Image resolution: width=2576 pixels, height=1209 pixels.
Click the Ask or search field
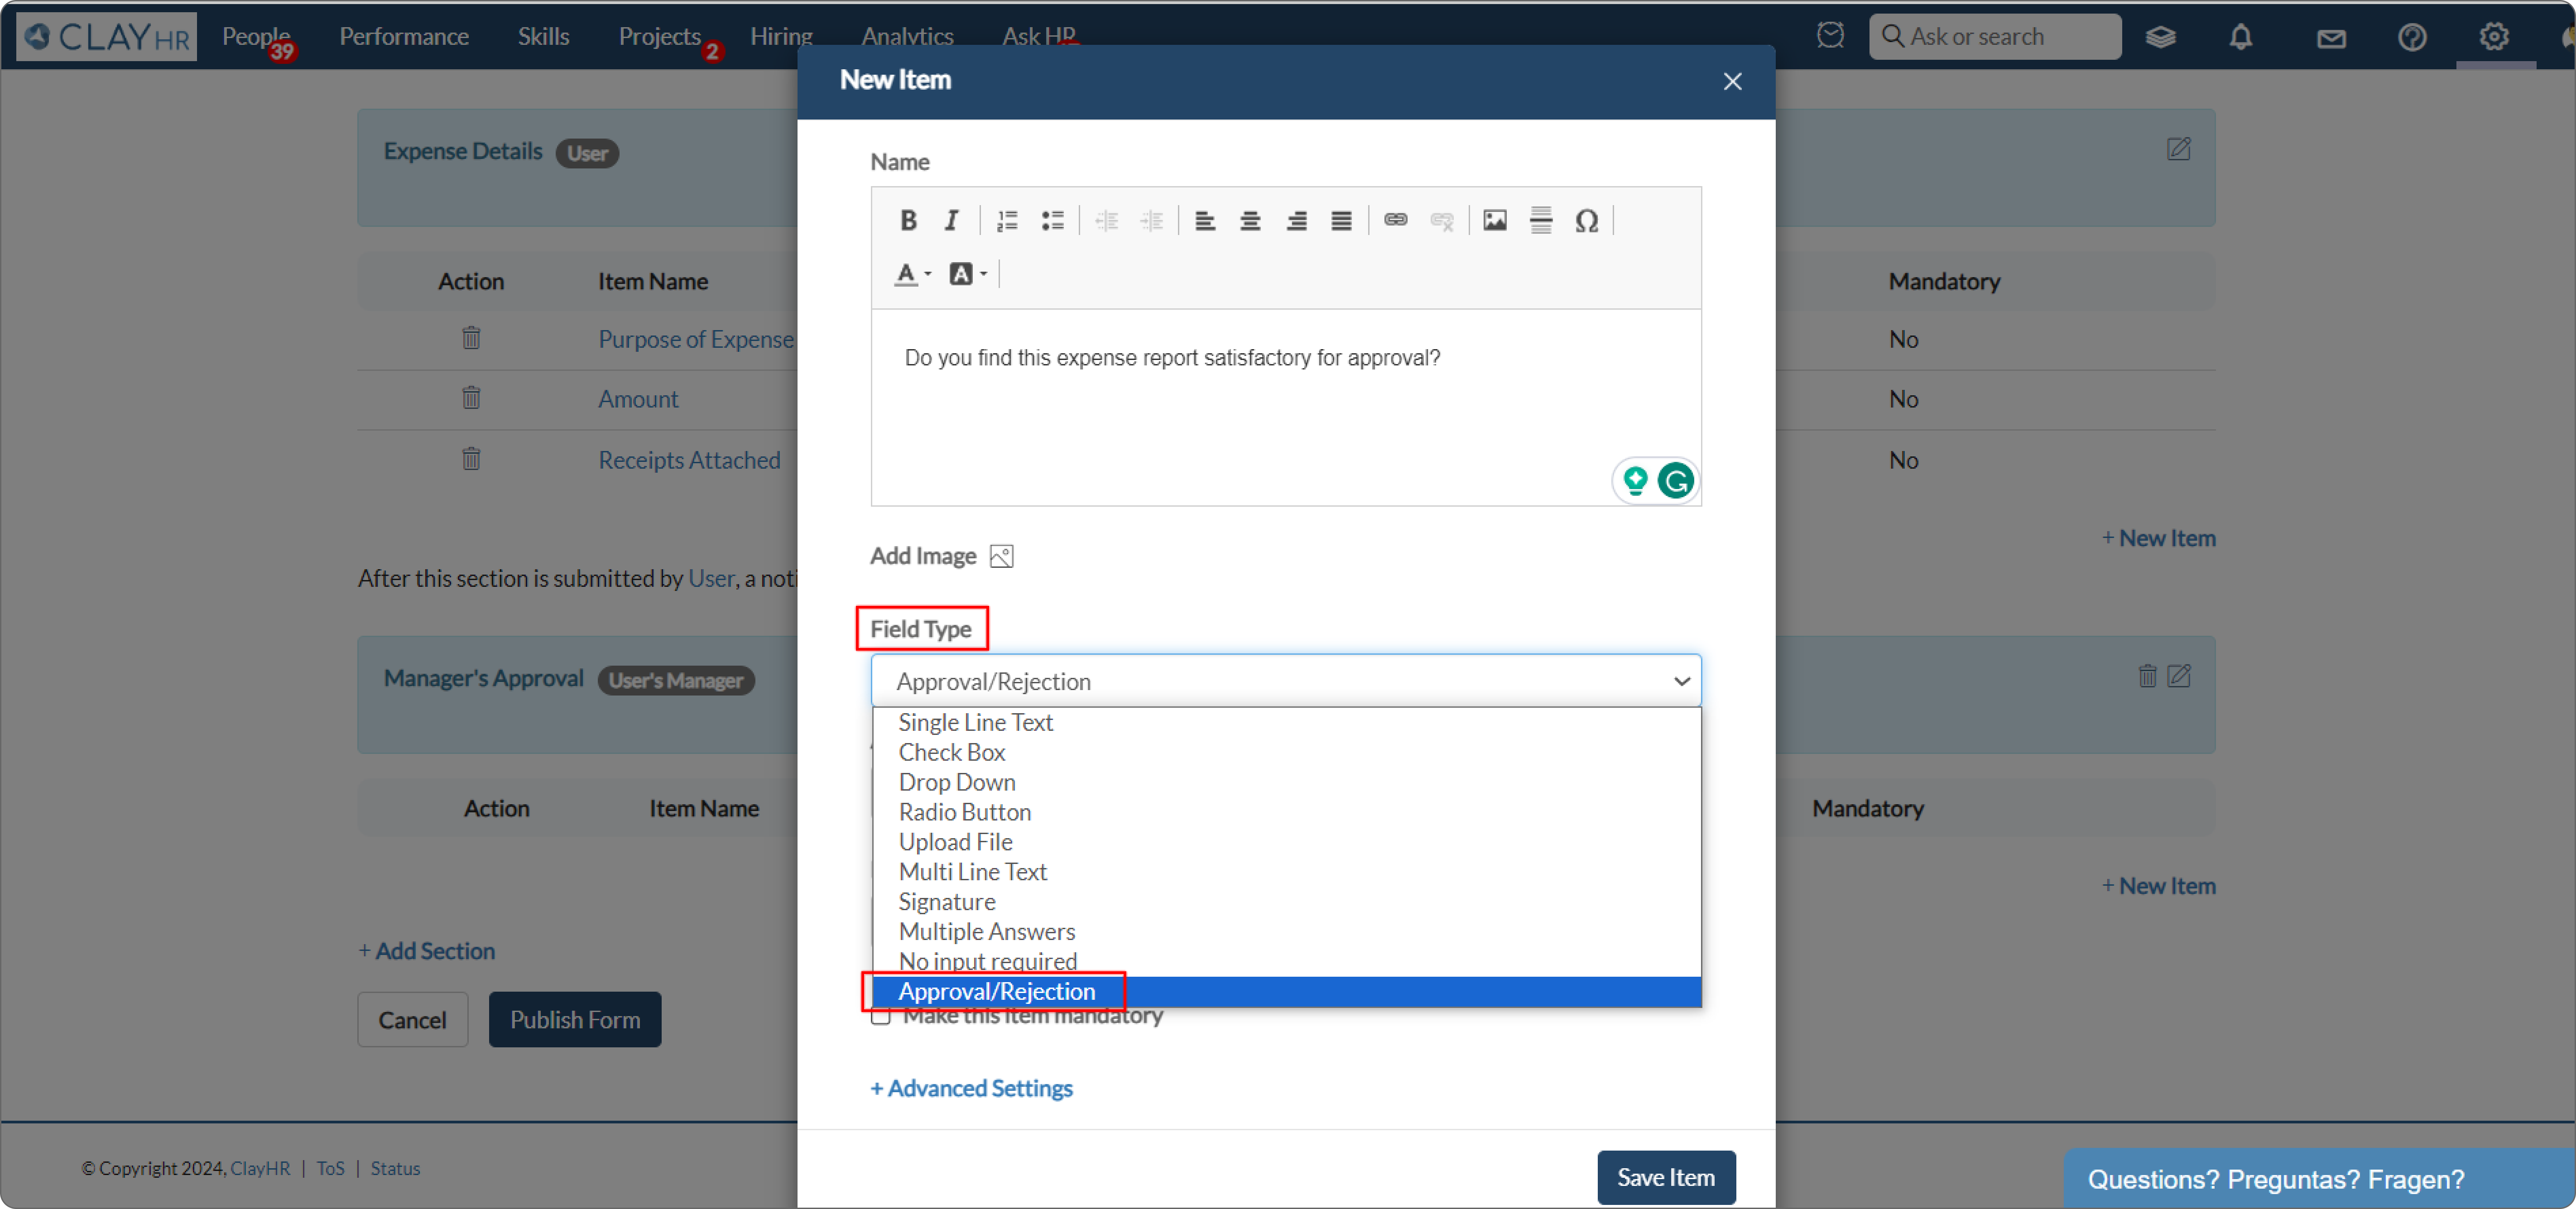(1994, 37)
